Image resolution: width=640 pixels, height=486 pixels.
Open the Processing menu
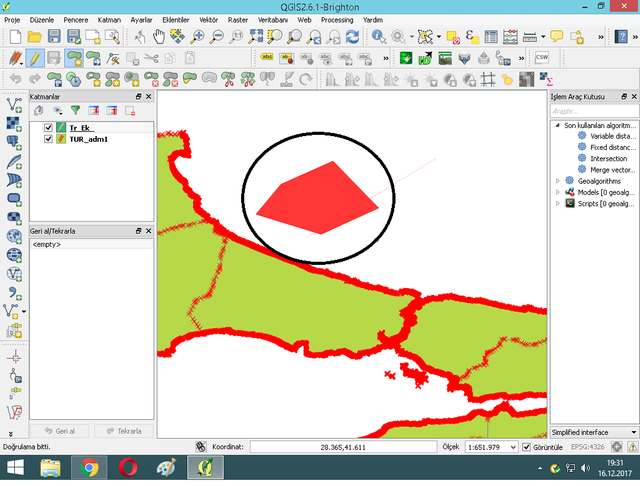[337, 20]
